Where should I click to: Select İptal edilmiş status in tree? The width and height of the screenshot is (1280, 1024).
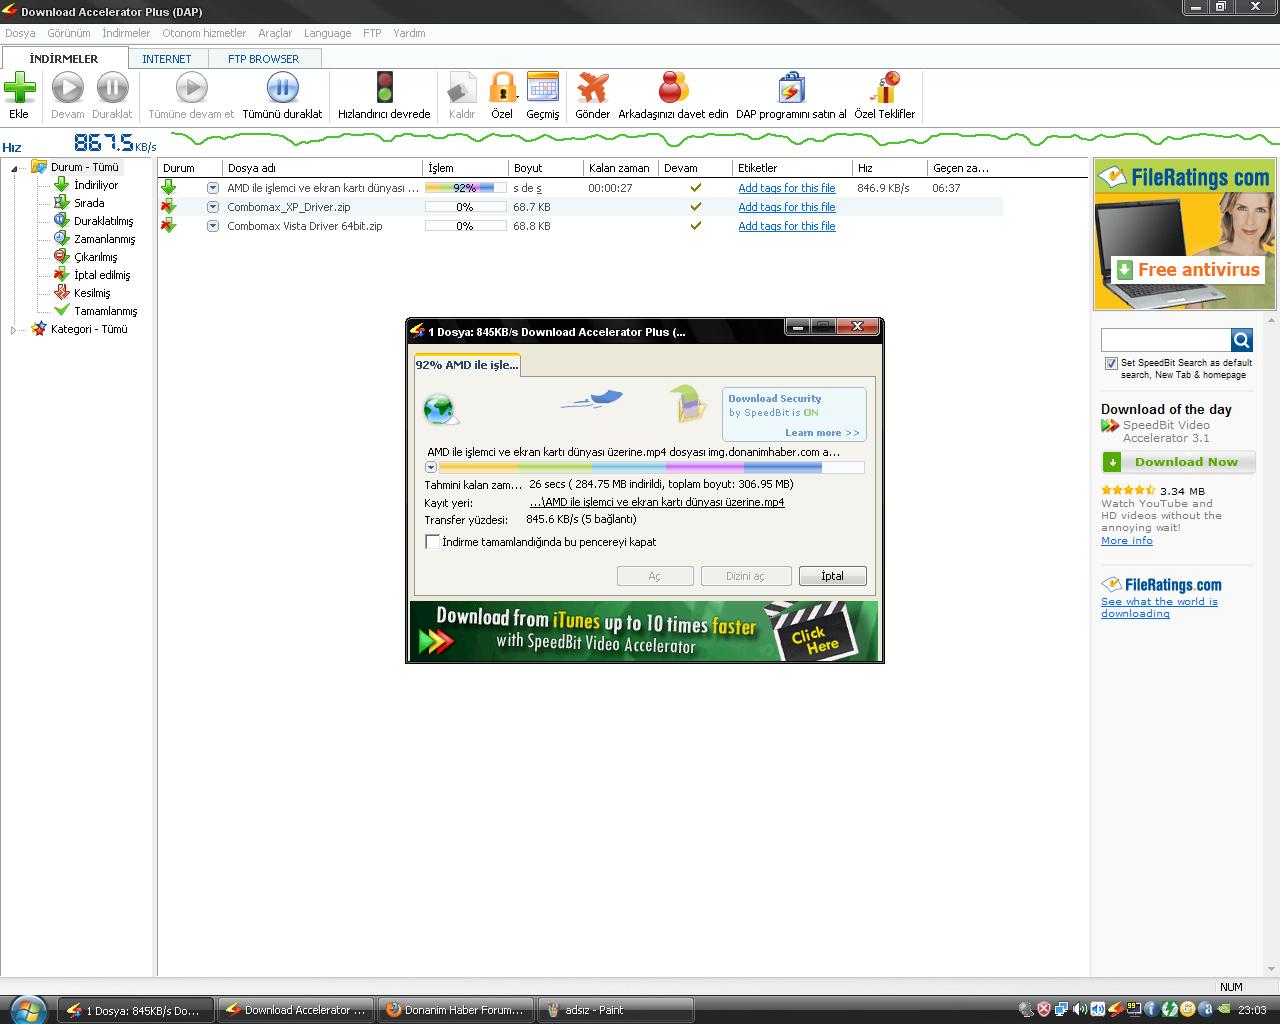click(x=101, y=275)
